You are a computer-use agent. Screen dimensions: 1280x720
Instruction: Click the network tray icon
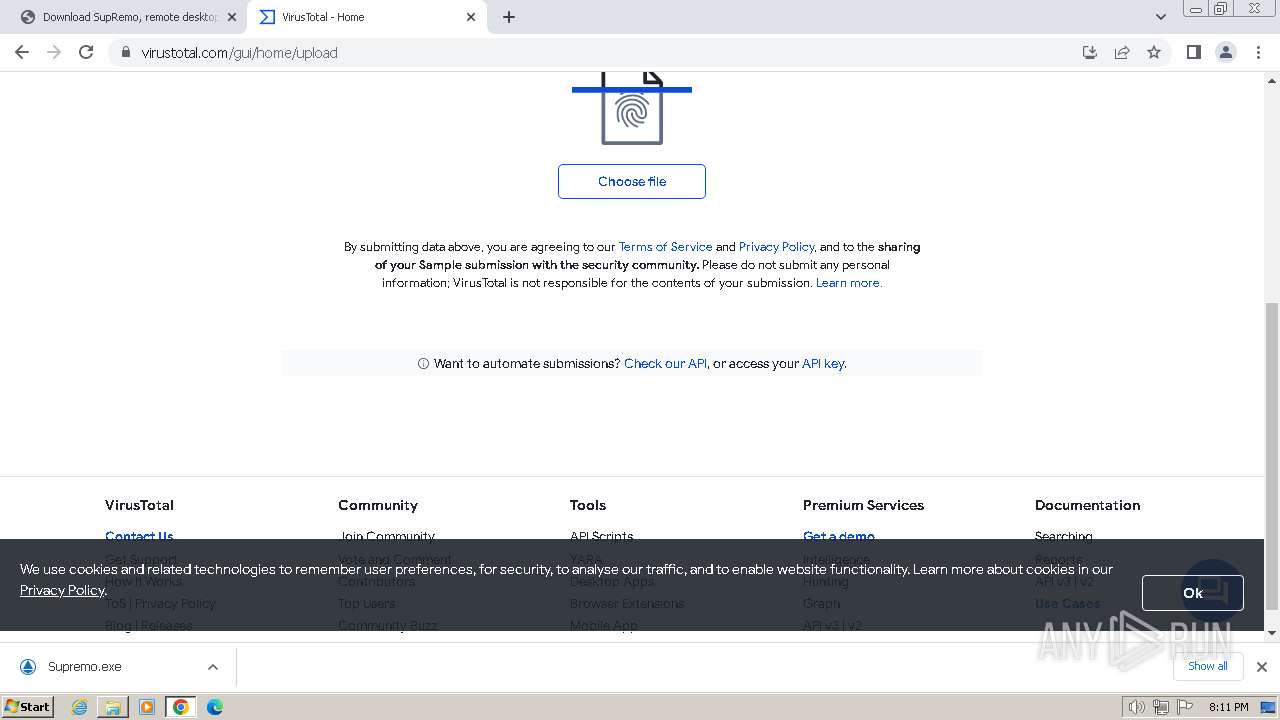pos(1161,707)
